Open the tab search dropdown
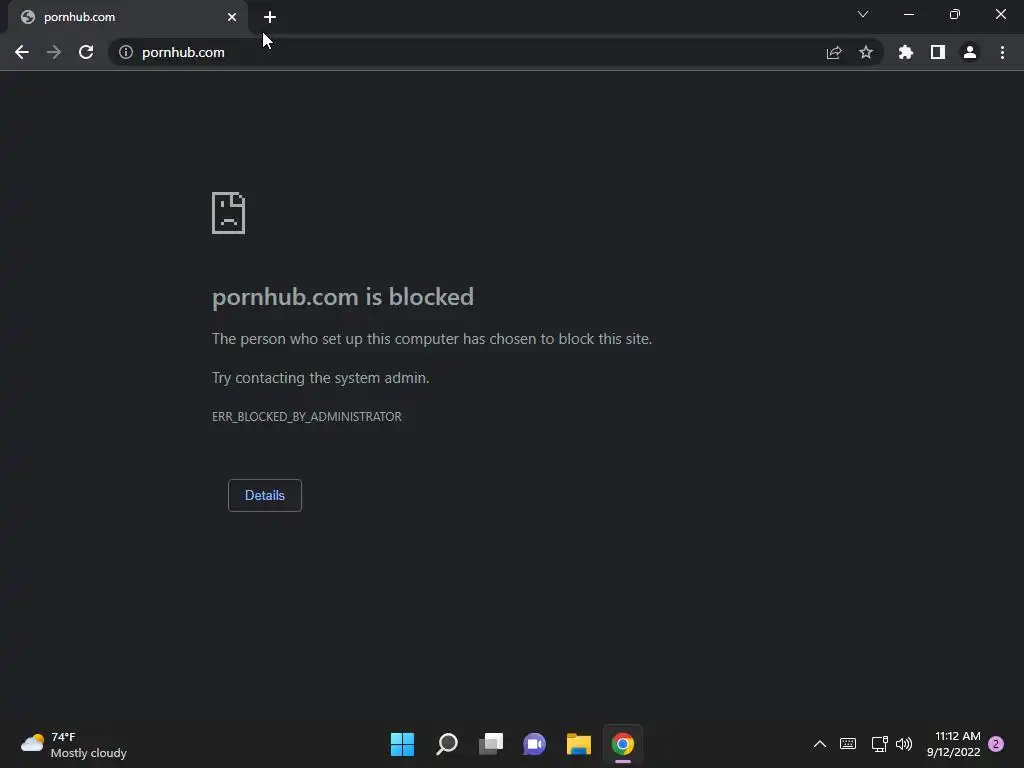1024x768 pixels. pos(863,14)
